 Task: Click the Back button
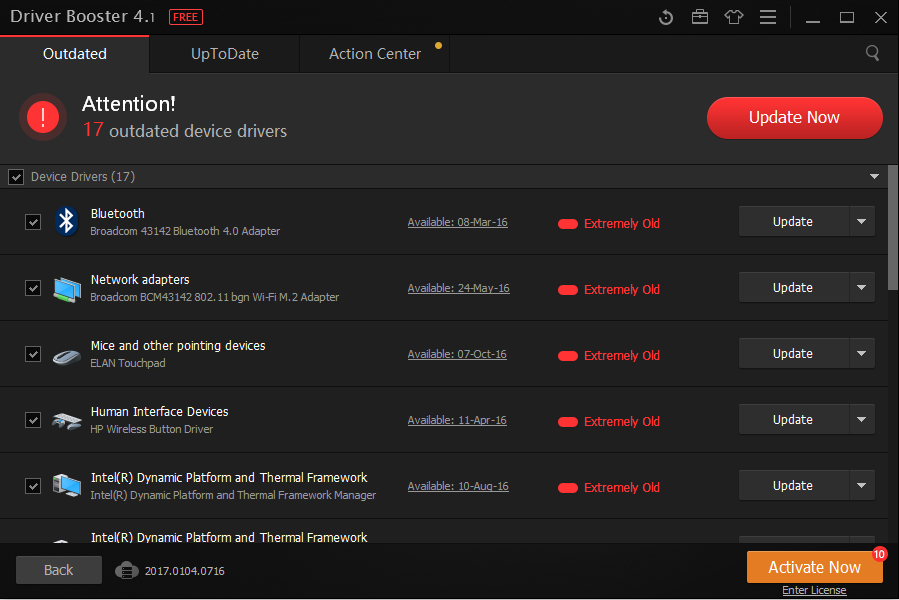(59, 570)
